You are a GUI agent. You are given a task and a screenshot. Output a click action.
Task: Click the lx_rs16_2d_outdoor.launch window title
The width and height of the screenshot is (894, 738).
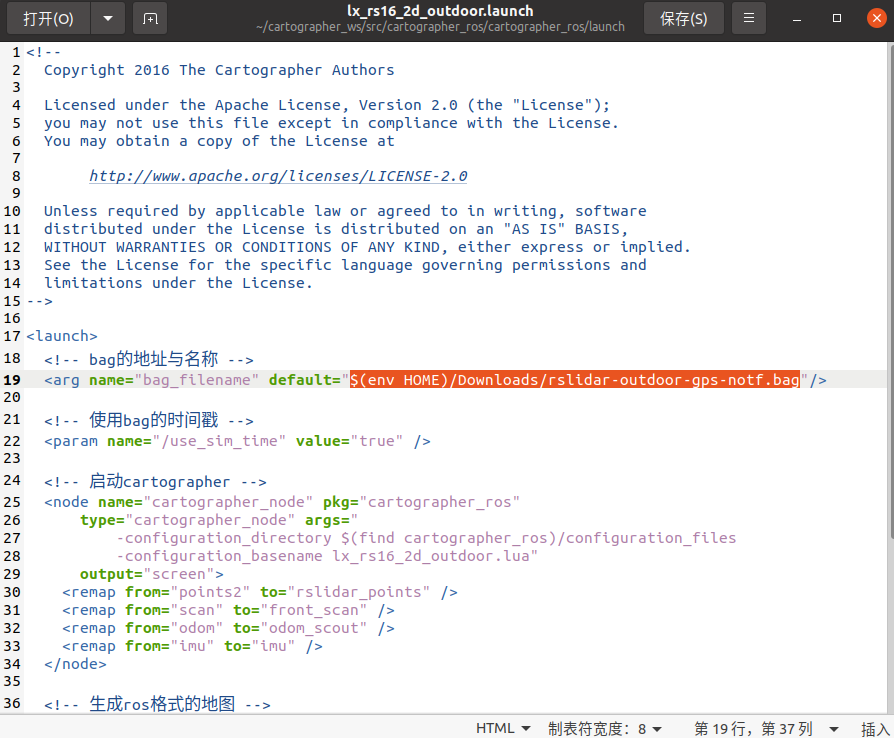(440, 11)
